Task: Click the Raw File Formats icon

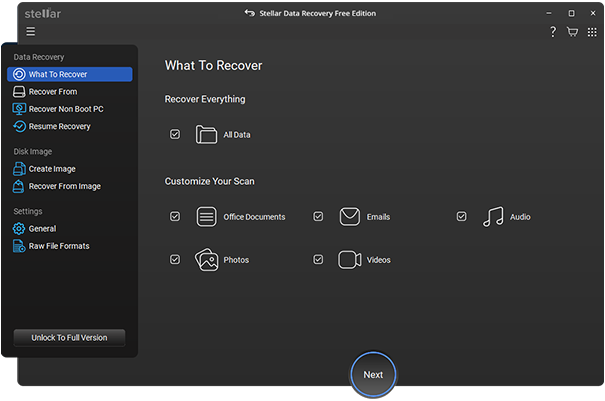Action: click(x=19, y=246)
